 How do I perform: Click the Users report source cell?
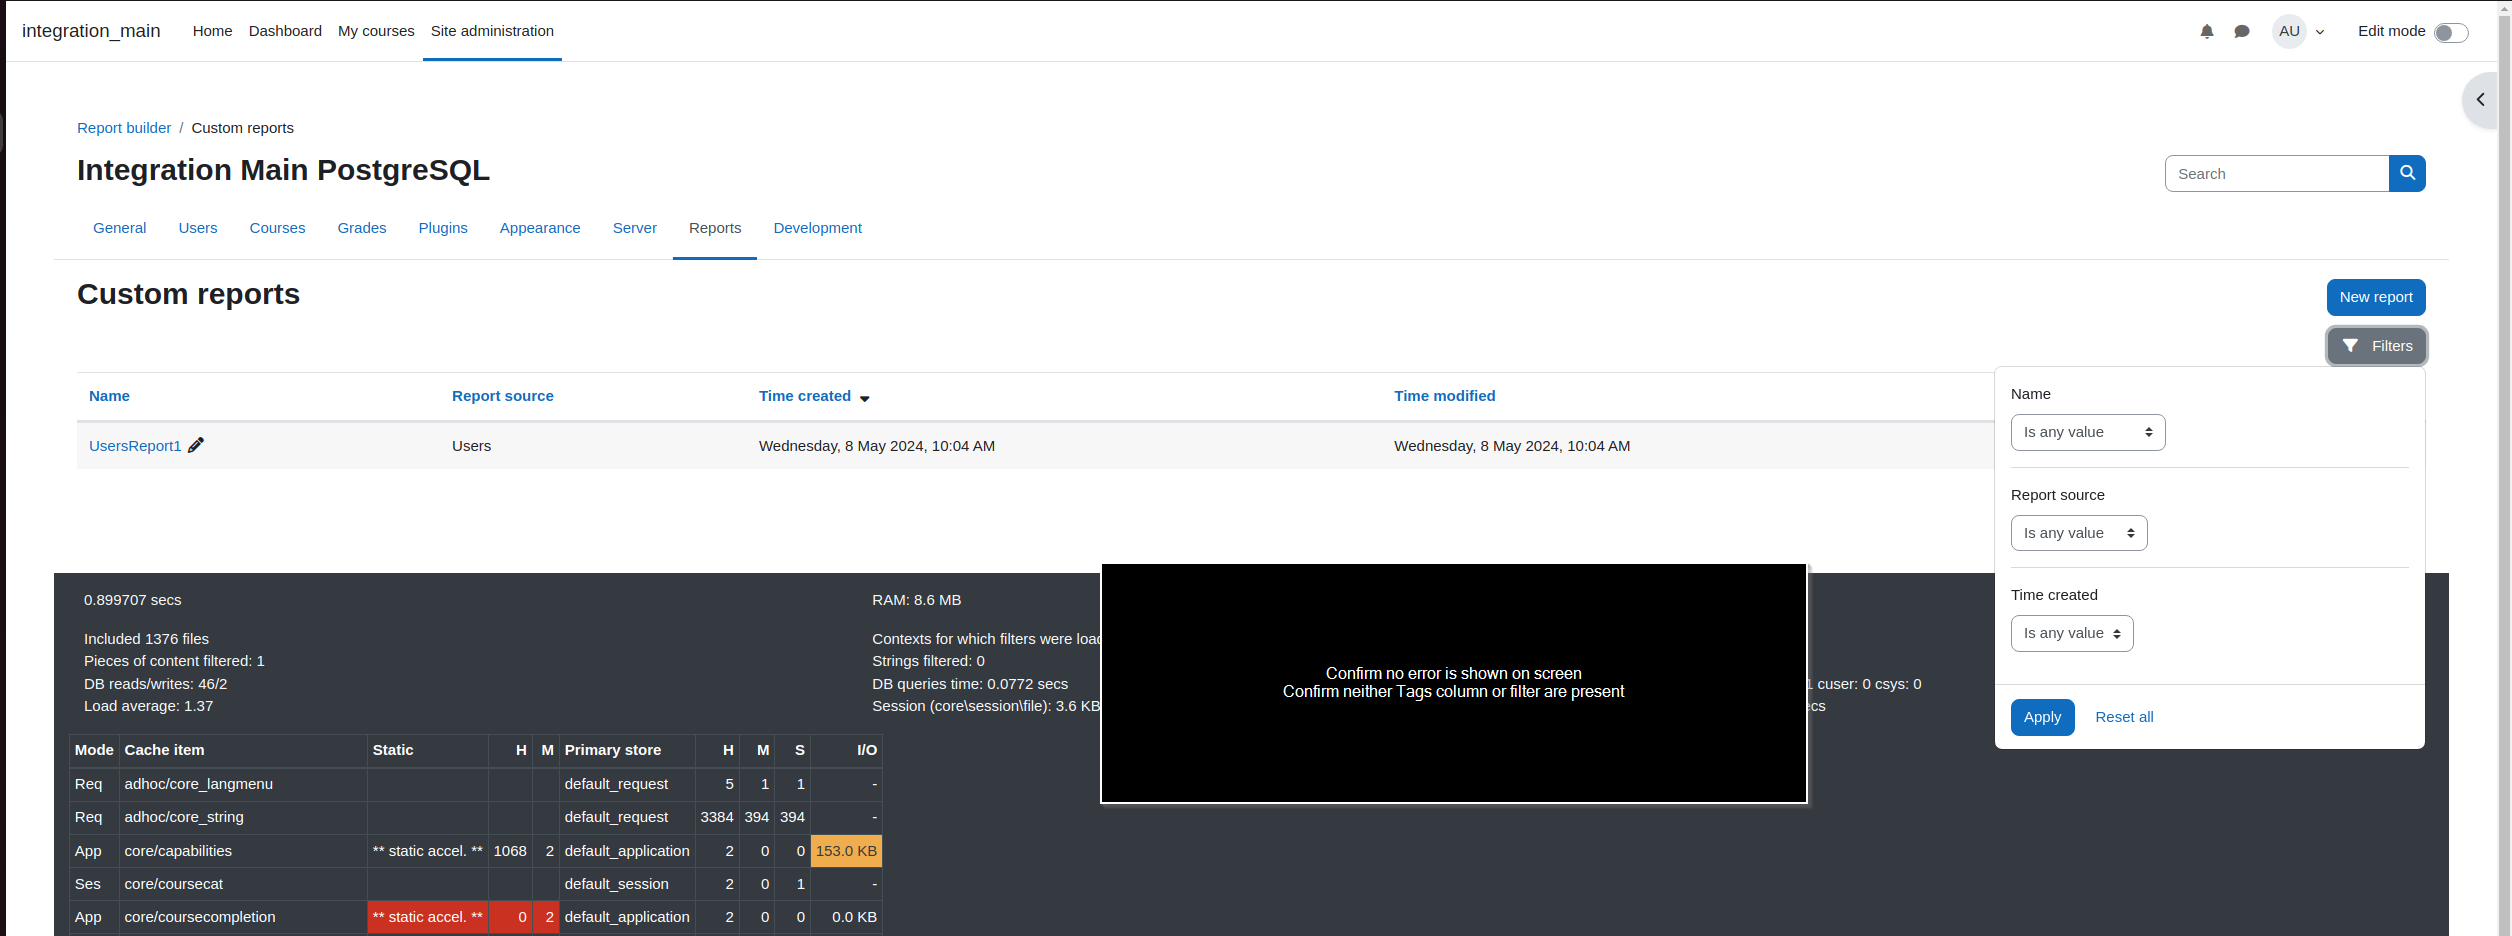point(471,446)
